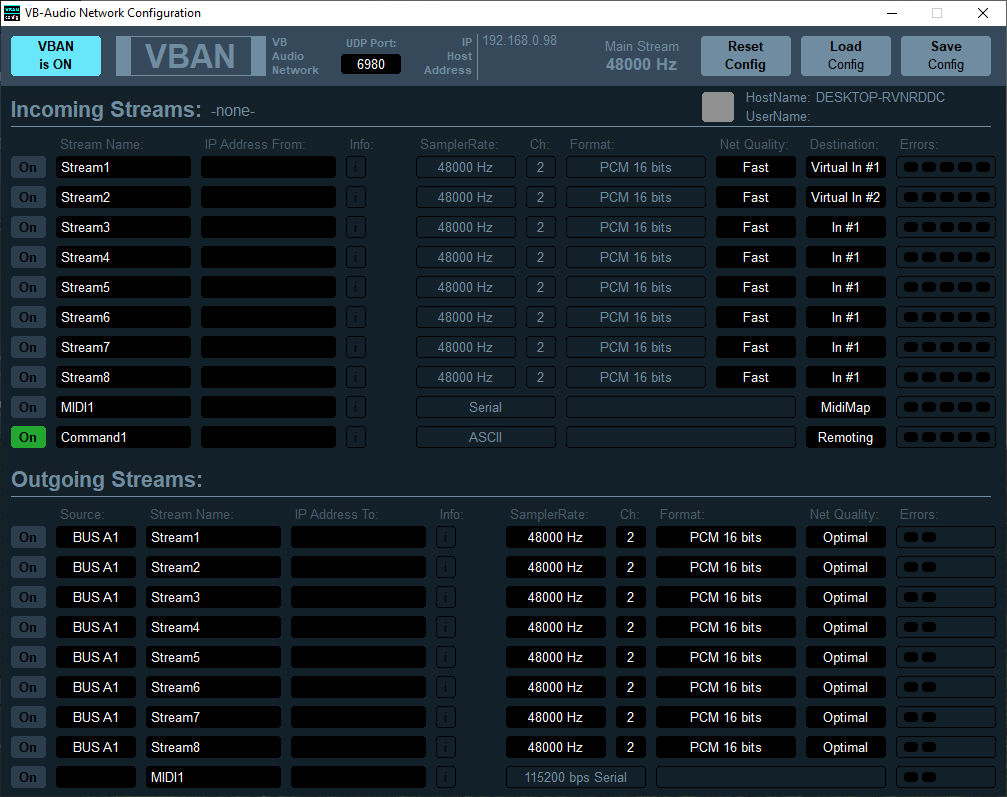Open info for outgoing Stream6

point(446,687)
